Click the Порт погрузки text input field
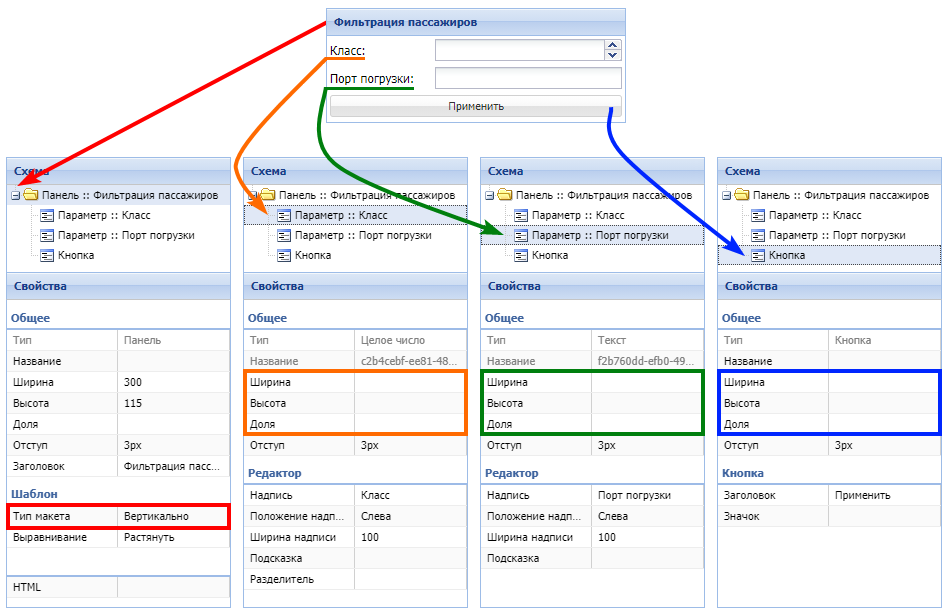This screenshot has width=947, height=616. (527, 79)
